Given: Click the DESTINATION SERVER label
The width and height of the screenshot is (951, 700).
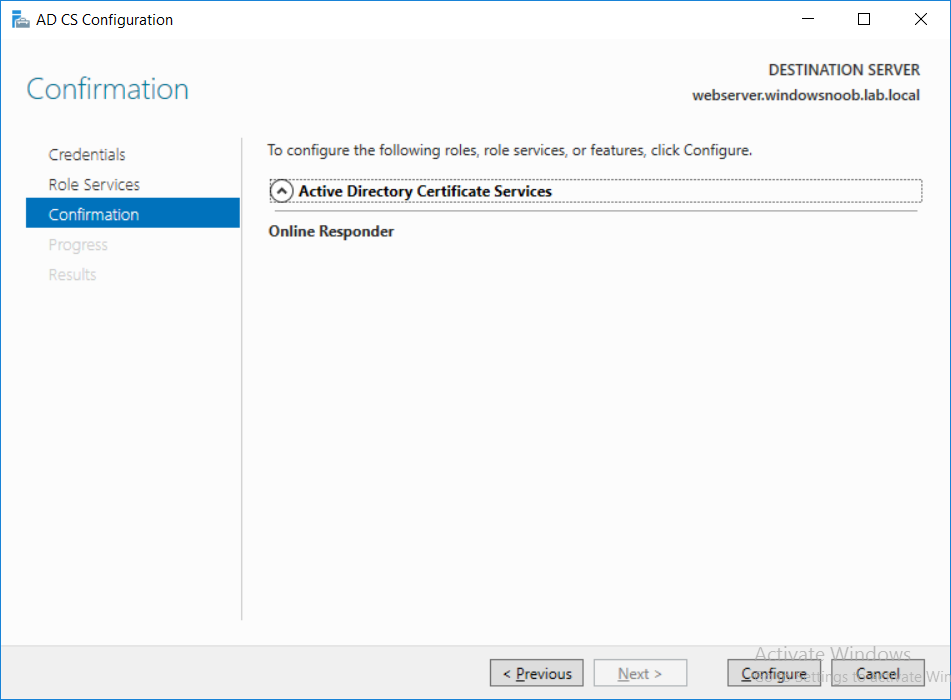Looking at the screenshot, I should pyautogui.click(x=844, y=70).
